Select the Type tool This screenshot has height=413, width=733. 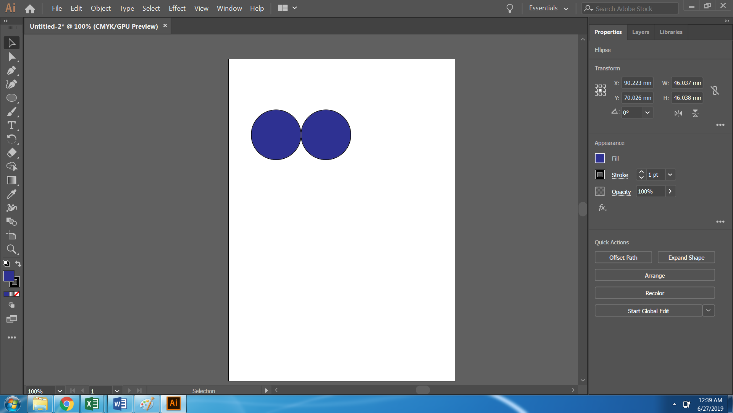tap(12, 125)
